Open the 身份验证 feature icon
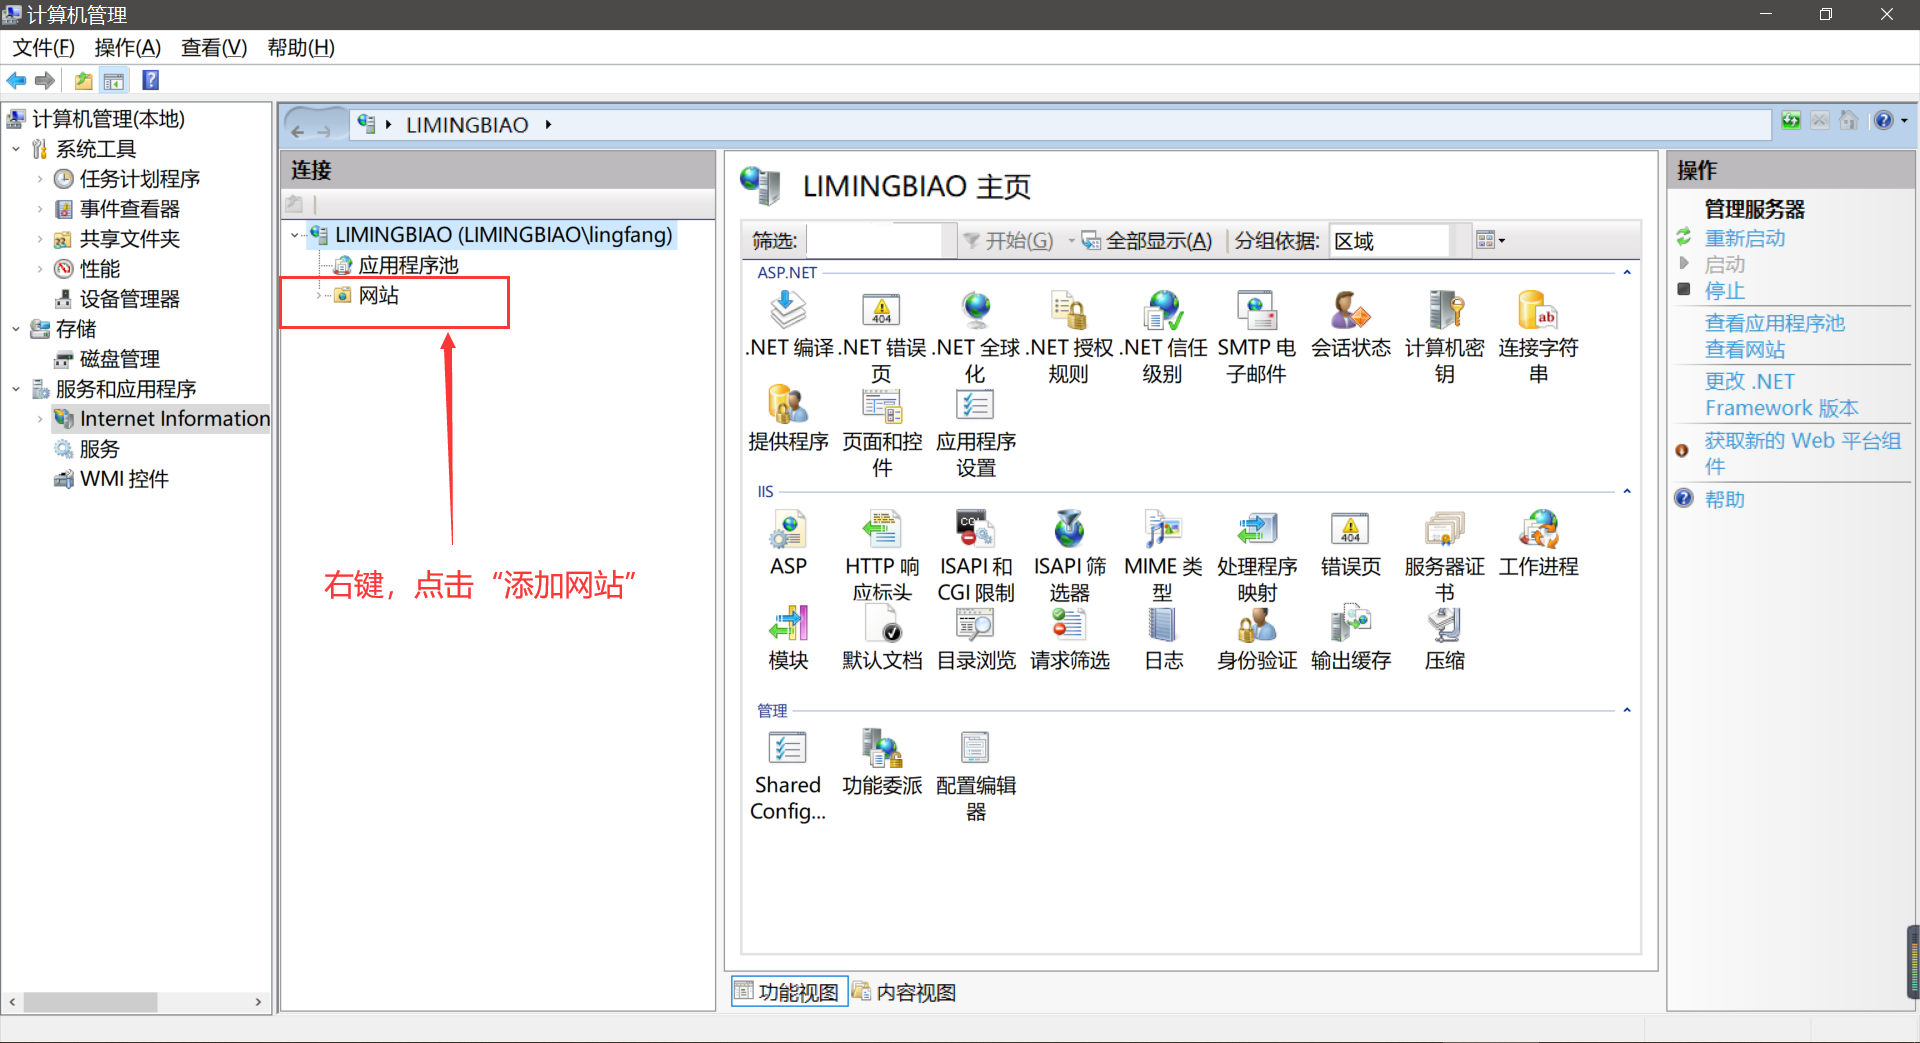The image size is (1920, 1043). pyautogui.click(x=1256, y=624)
